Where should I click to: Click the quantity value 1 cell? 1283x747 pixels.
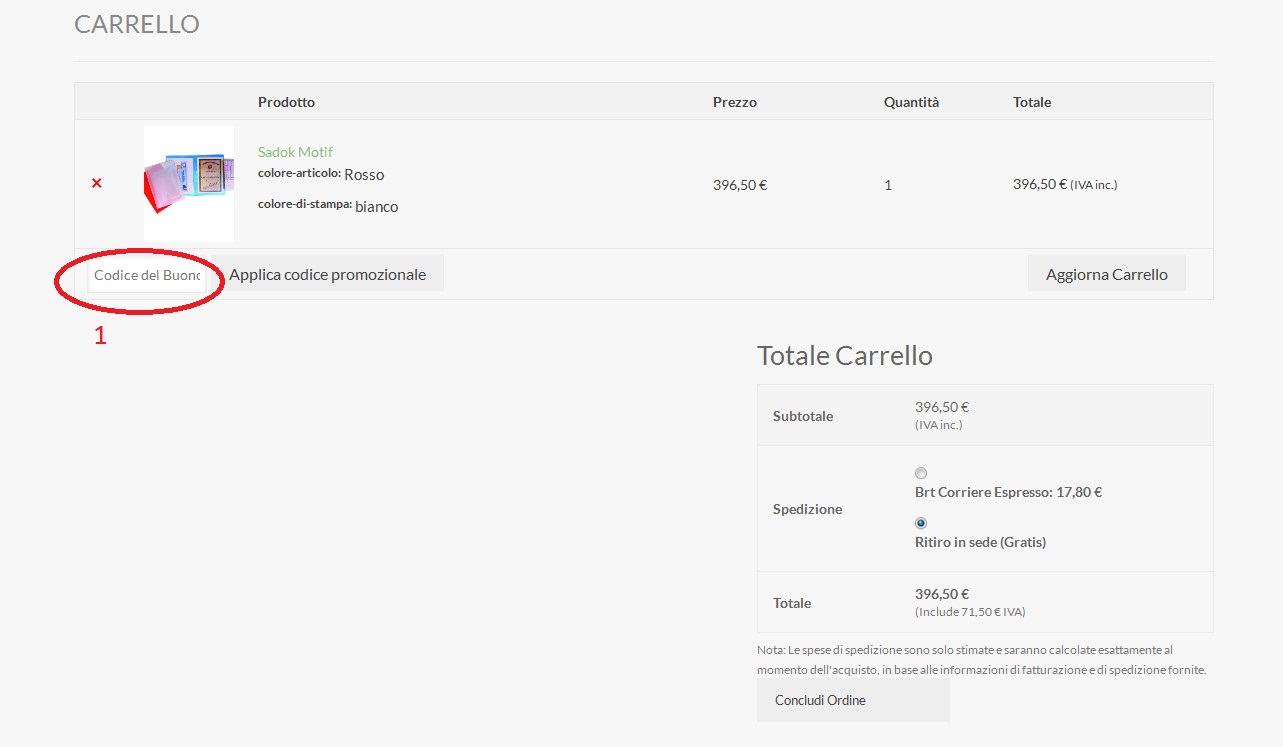click(888, 185)
